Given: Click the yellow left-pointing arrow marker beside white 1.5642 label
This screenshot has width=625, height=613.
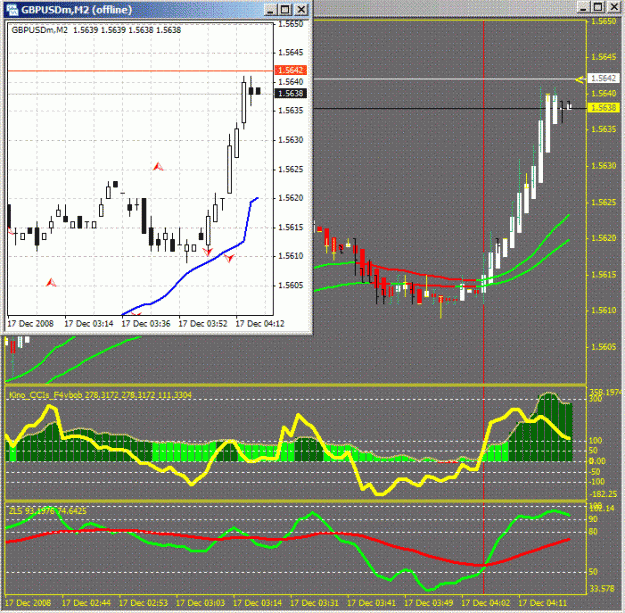Looking at the screenshot, I should [580, 80].
